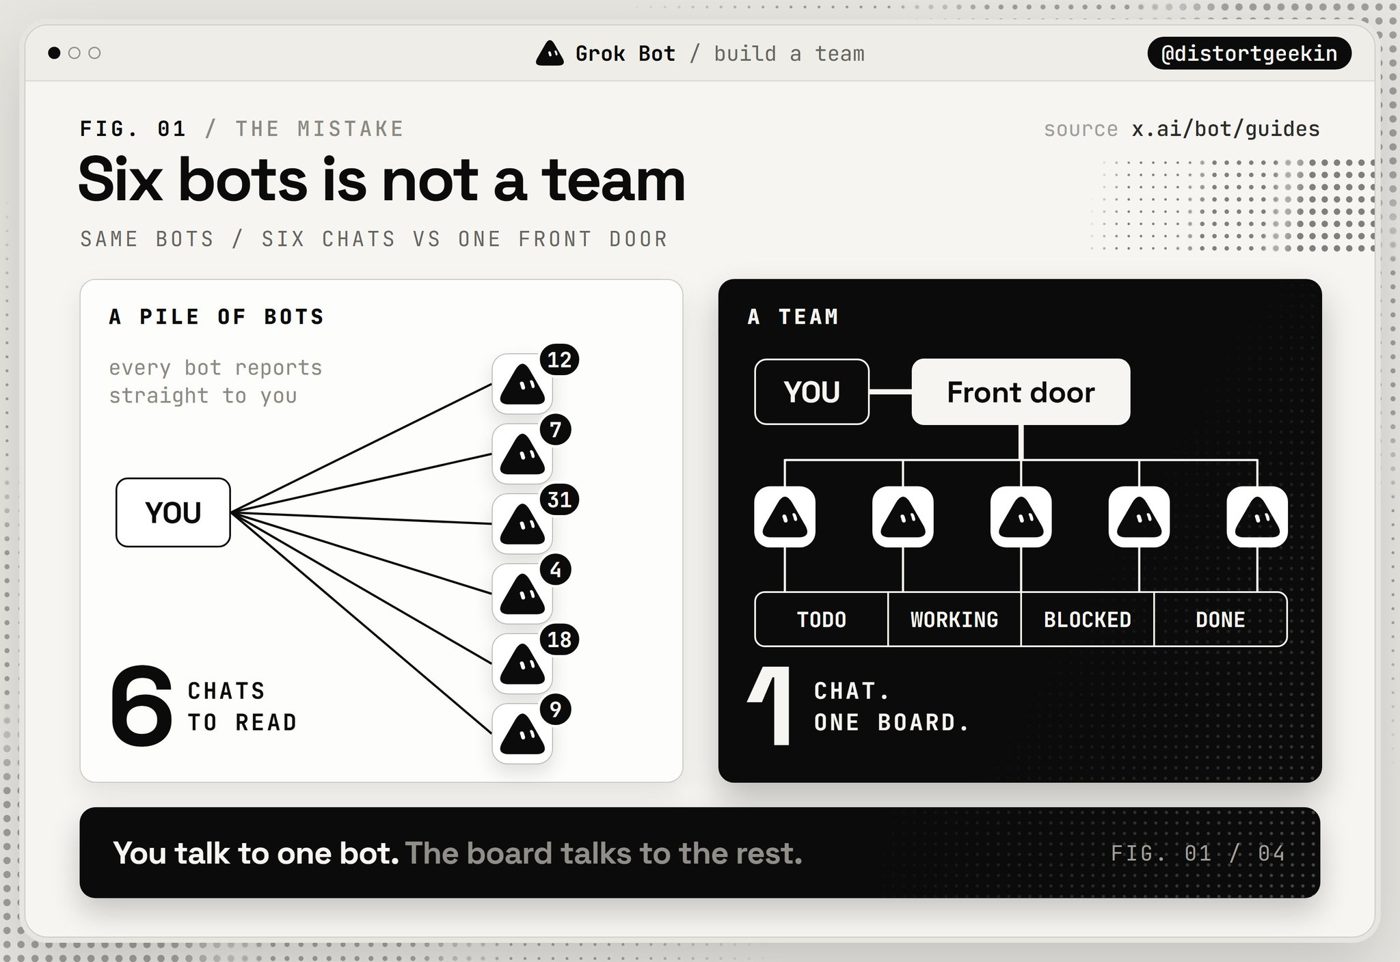Open the bot icon with badge 4
Screen dimensions: 1400x962
click(x=522, y=594)
